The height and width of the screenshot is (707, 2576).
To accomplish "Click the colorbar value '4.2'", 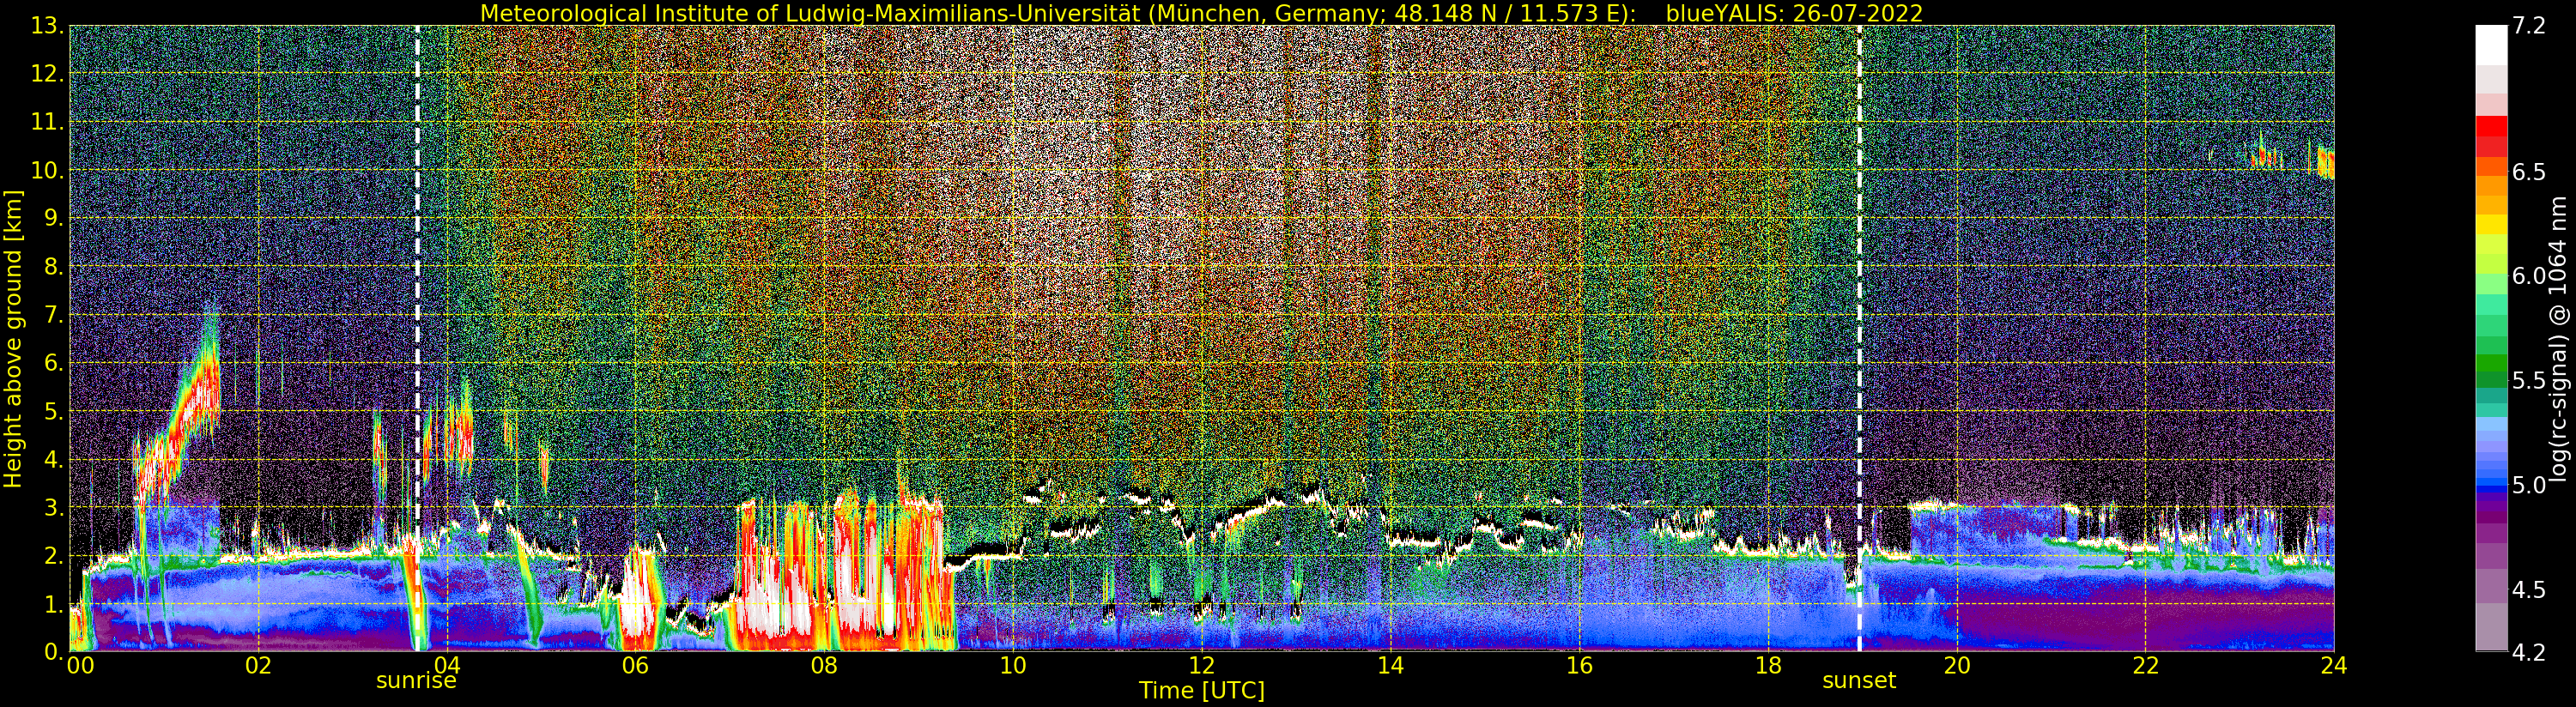I will coord(2529,652).
